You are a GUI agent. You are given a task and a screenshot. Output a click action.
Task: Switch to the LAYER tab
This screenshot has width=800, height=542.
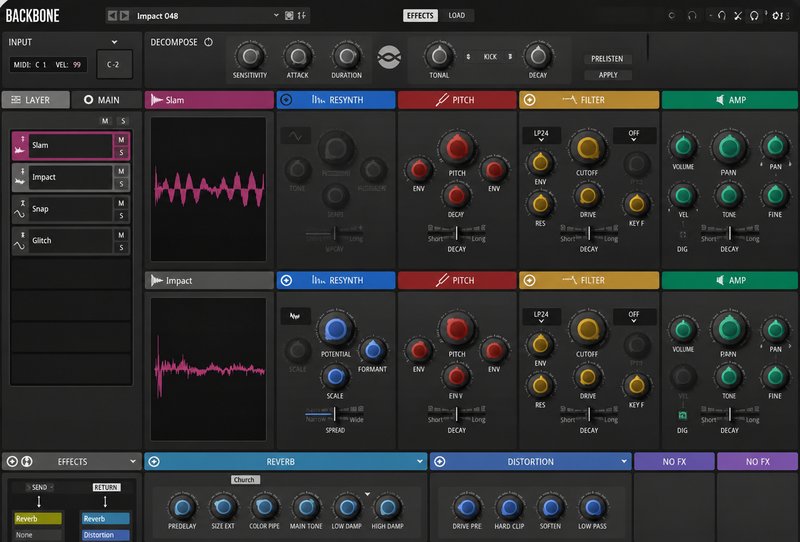coord(36,100)
